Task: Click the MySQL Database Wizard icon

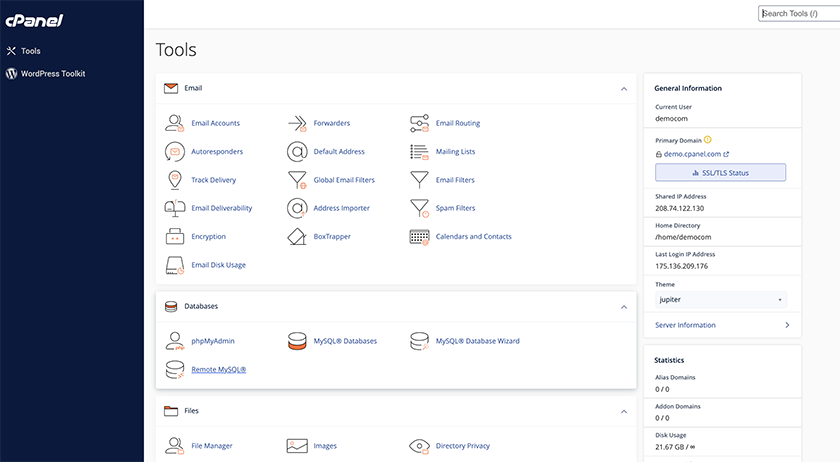Action: (419, 341)
